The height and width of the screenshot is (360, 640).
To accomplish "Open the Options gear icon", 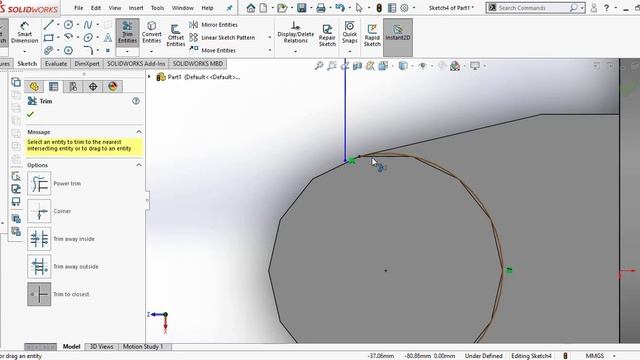I will click(x=404, y=8).
